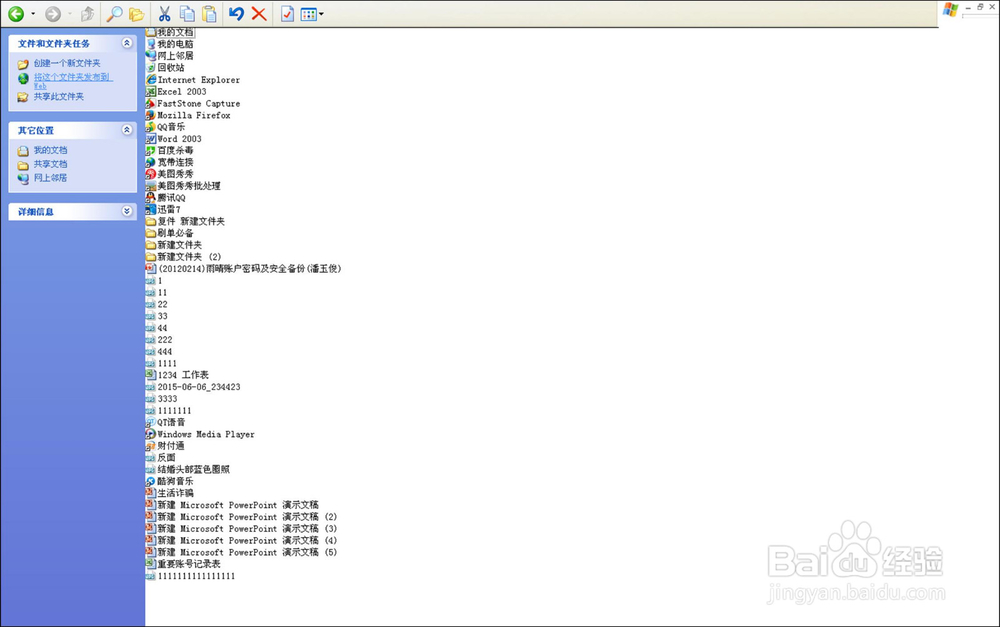Click the blue Undo arrow
Viewport: 1000px width, 627px height.
tap(237, 13)
